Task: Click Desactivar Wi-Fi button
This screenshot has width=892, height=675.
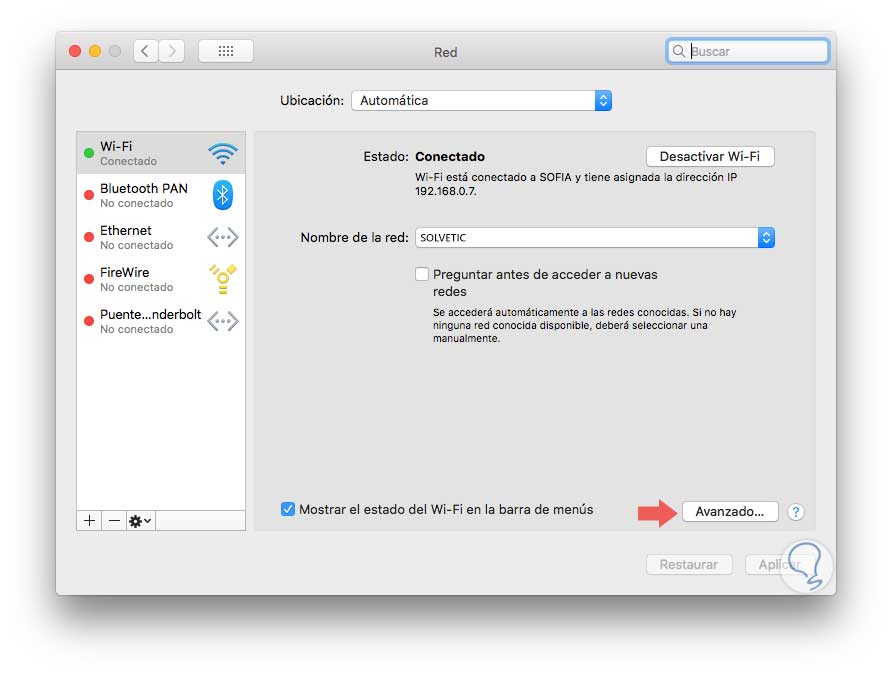Action: coord(710,156)
